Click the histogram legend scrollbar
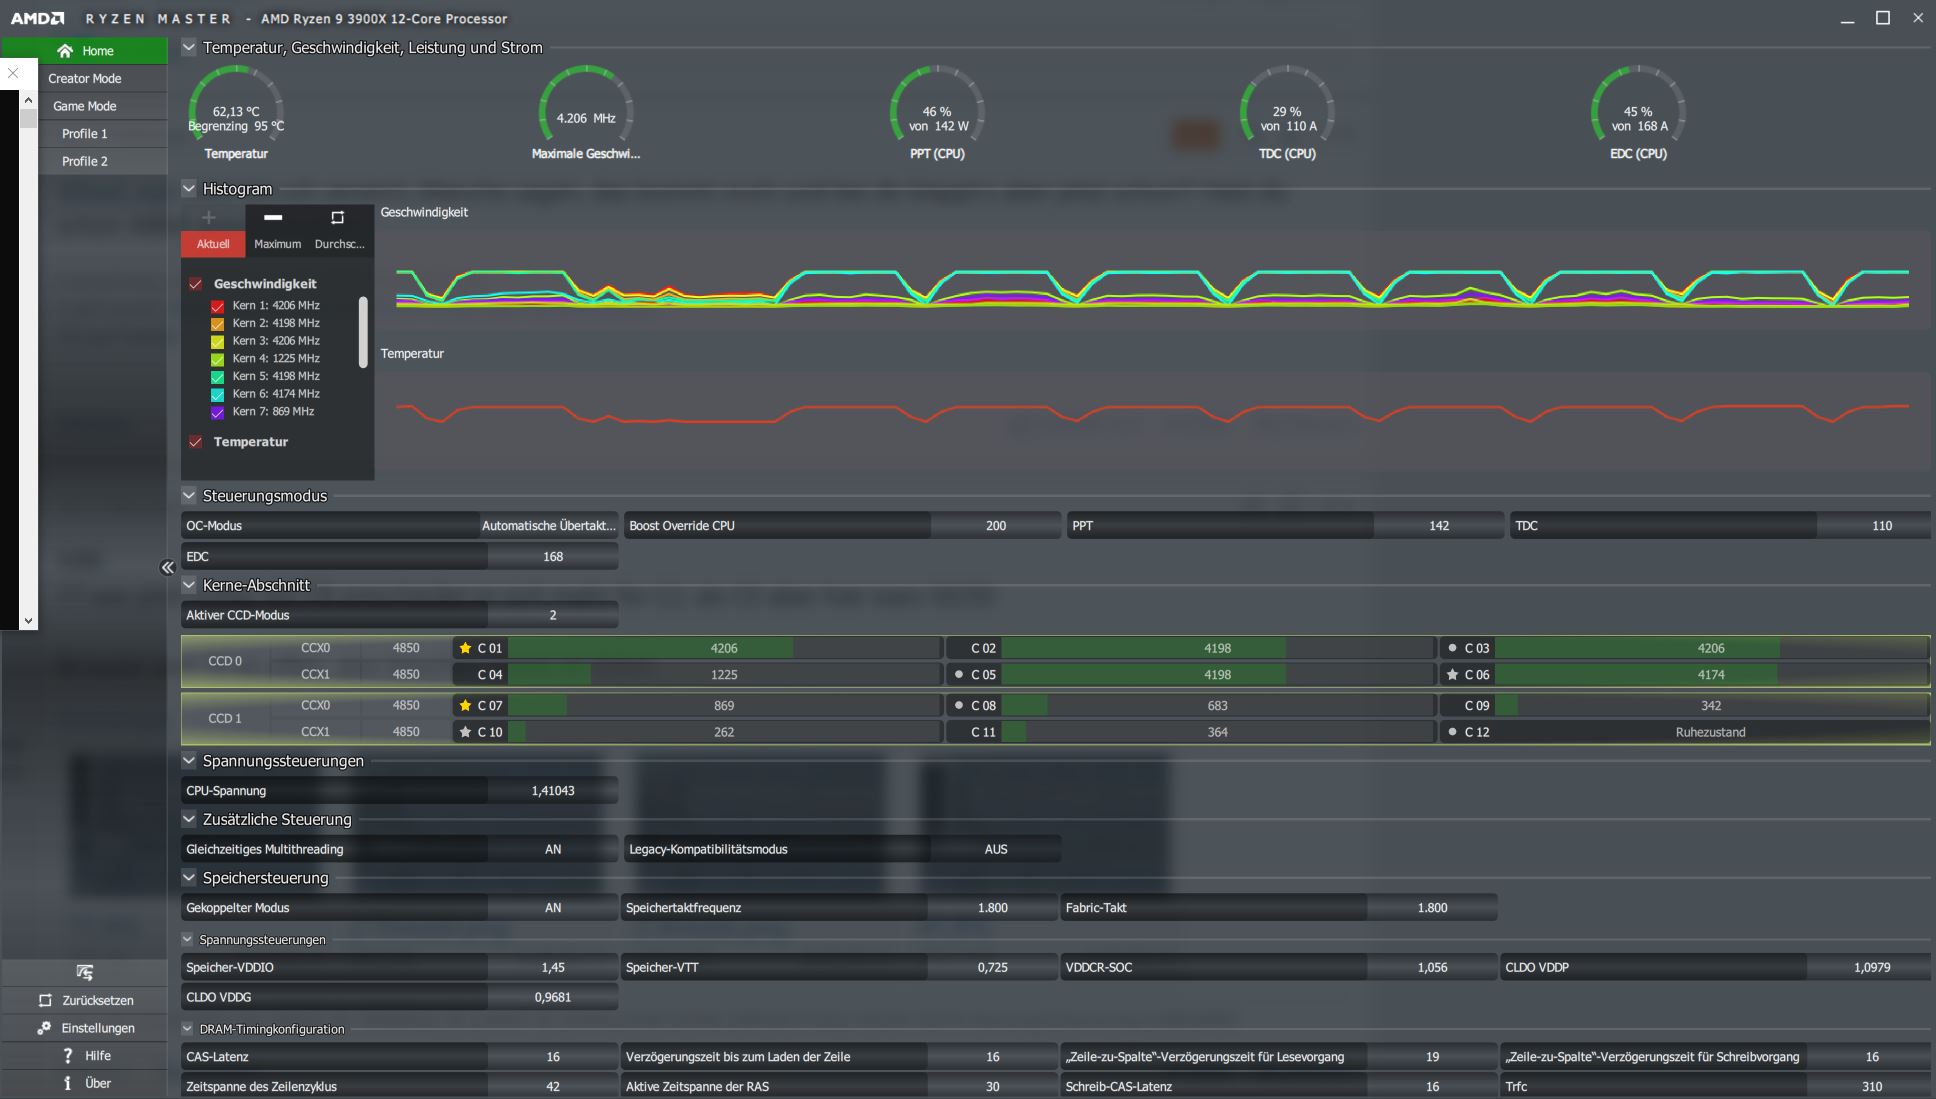Viewport: 1936px width, 1099px height. (x=363, y=331)
